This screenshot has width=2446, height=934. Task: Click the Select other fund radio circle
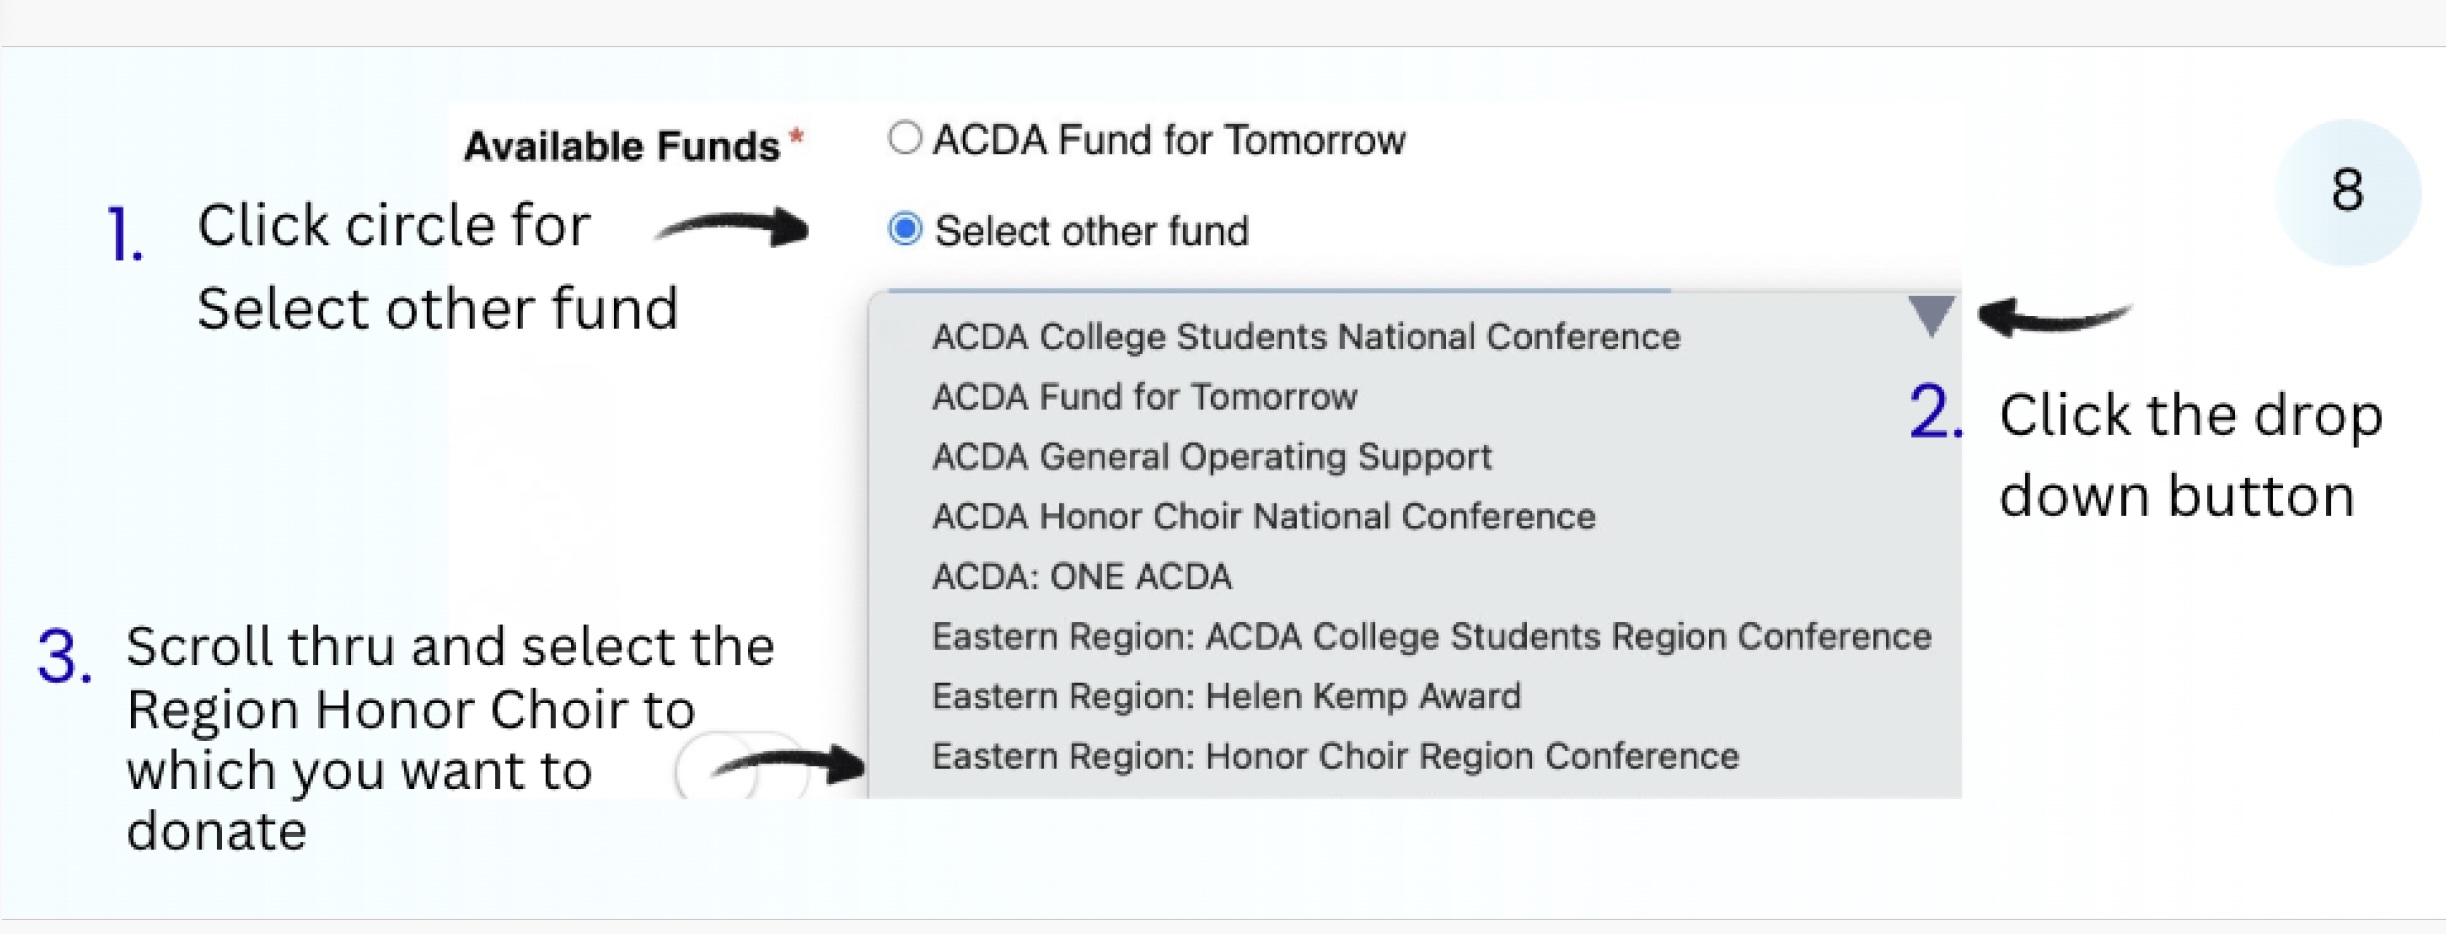905,229
